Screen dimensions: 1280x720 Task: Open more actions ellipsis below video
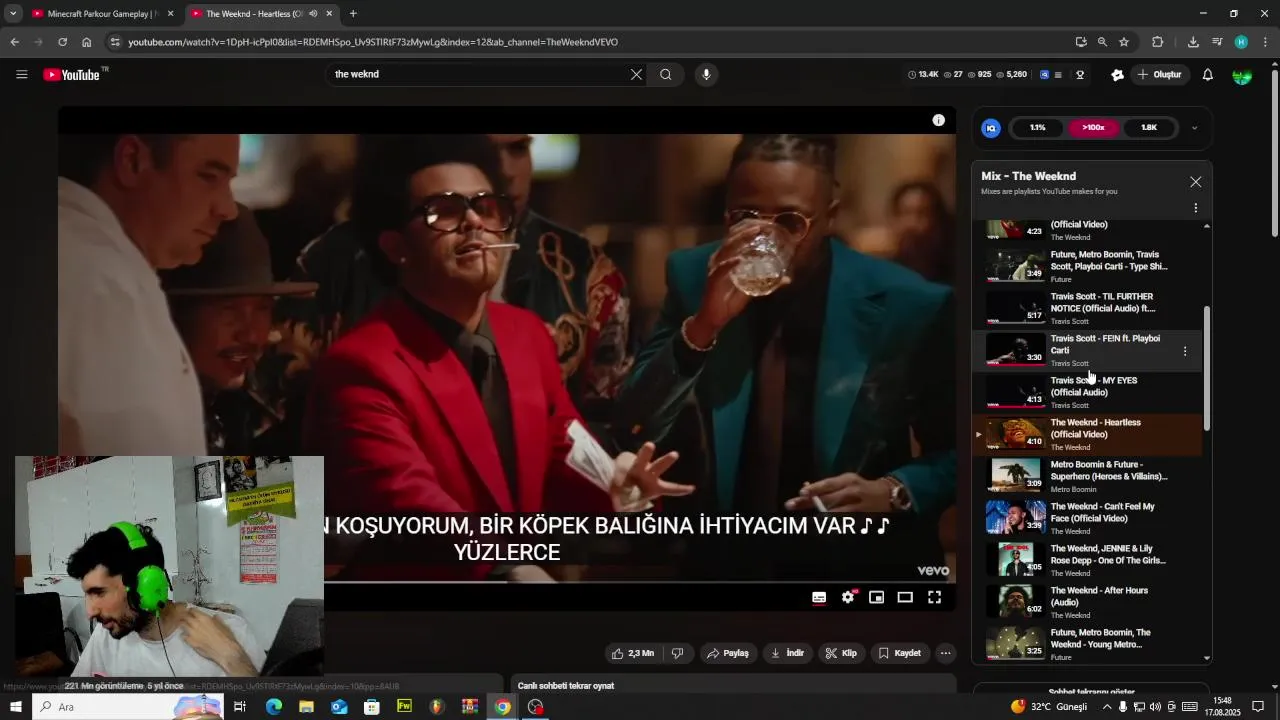point(945,653)
